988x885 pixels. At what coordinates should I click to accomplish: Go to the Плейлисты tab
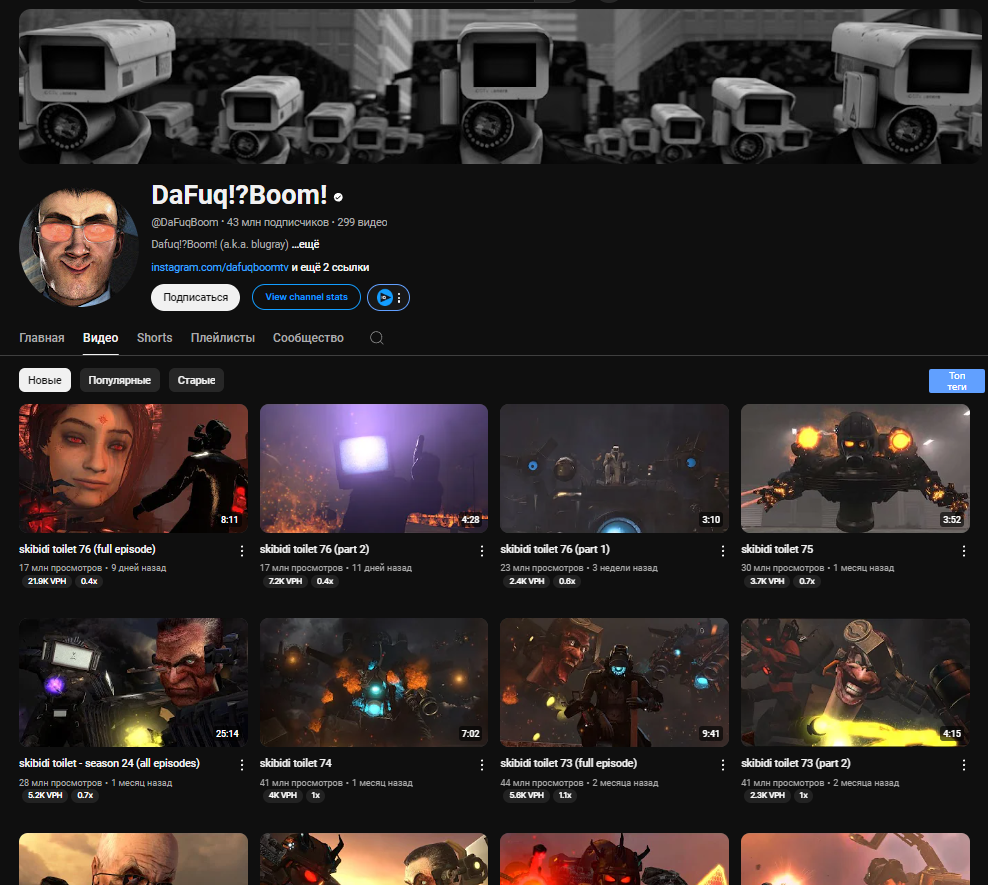(222, 338)
